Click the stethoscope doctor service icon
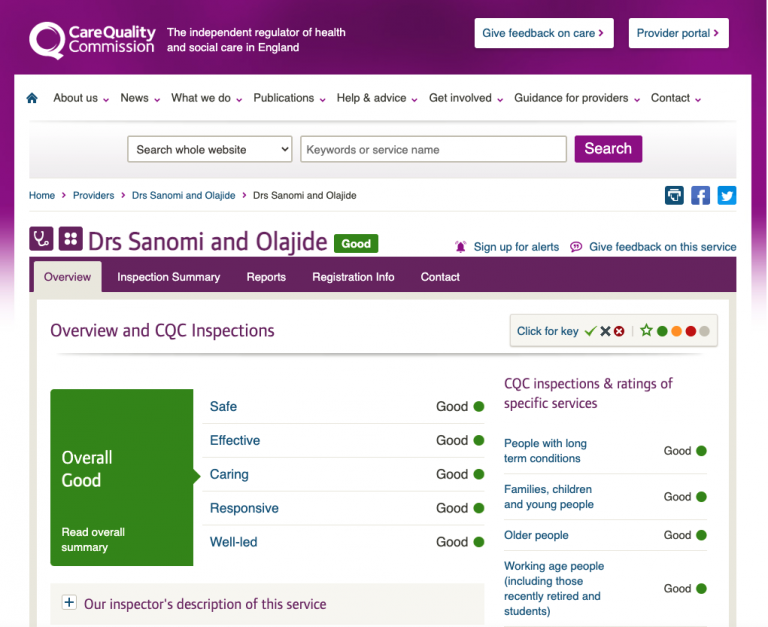Screen dimensions: 768x627 coord(41,239)
